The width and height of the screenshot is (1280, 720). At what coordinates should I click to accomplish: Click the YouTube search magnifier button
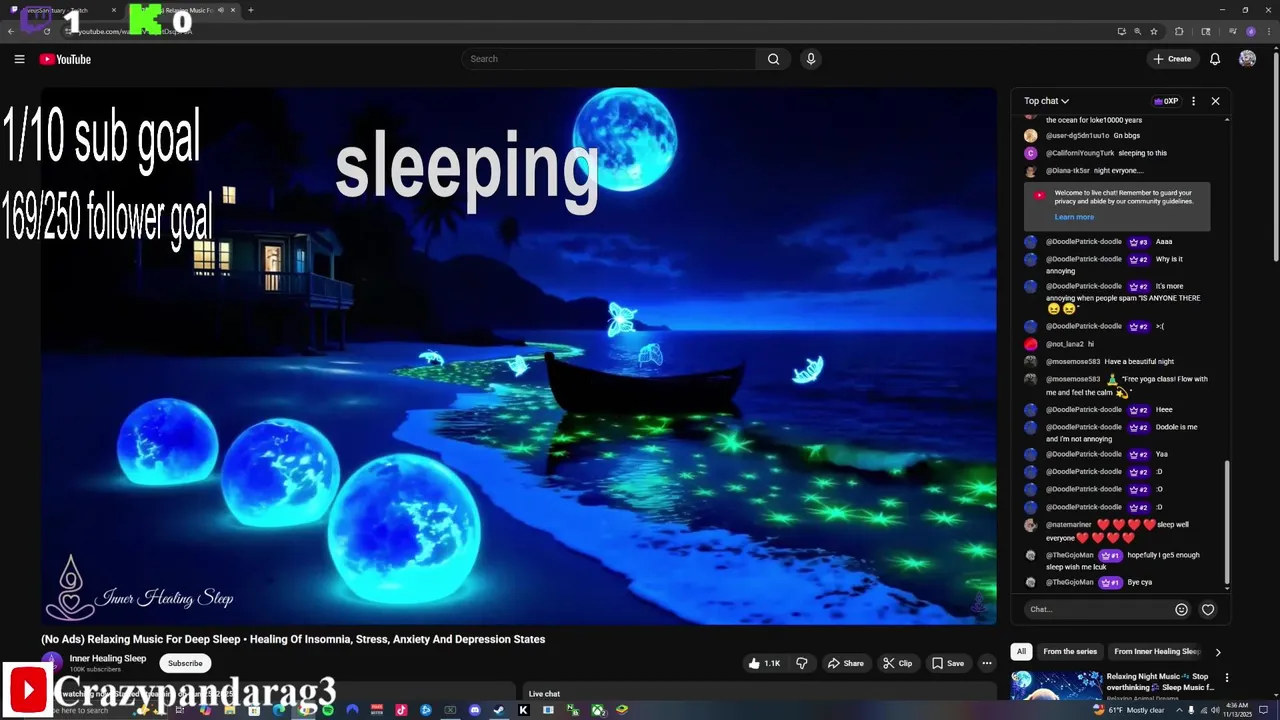tap(773, 59)
